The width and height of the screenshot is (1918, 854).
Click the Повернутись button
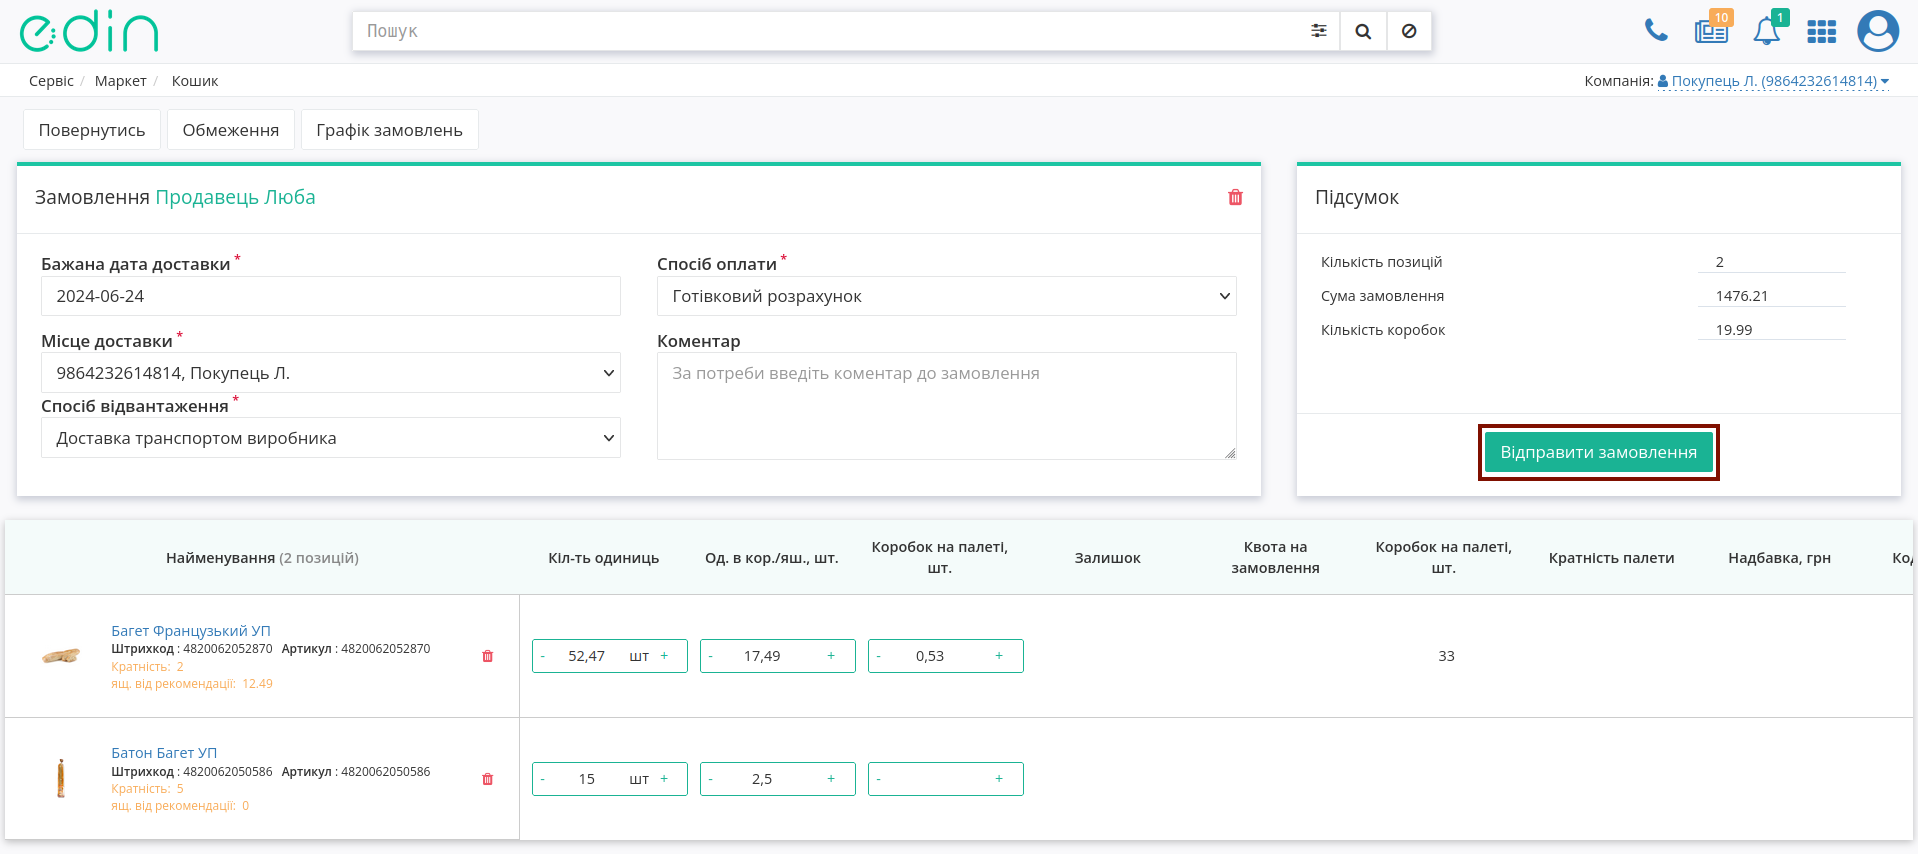coord(92,130)
